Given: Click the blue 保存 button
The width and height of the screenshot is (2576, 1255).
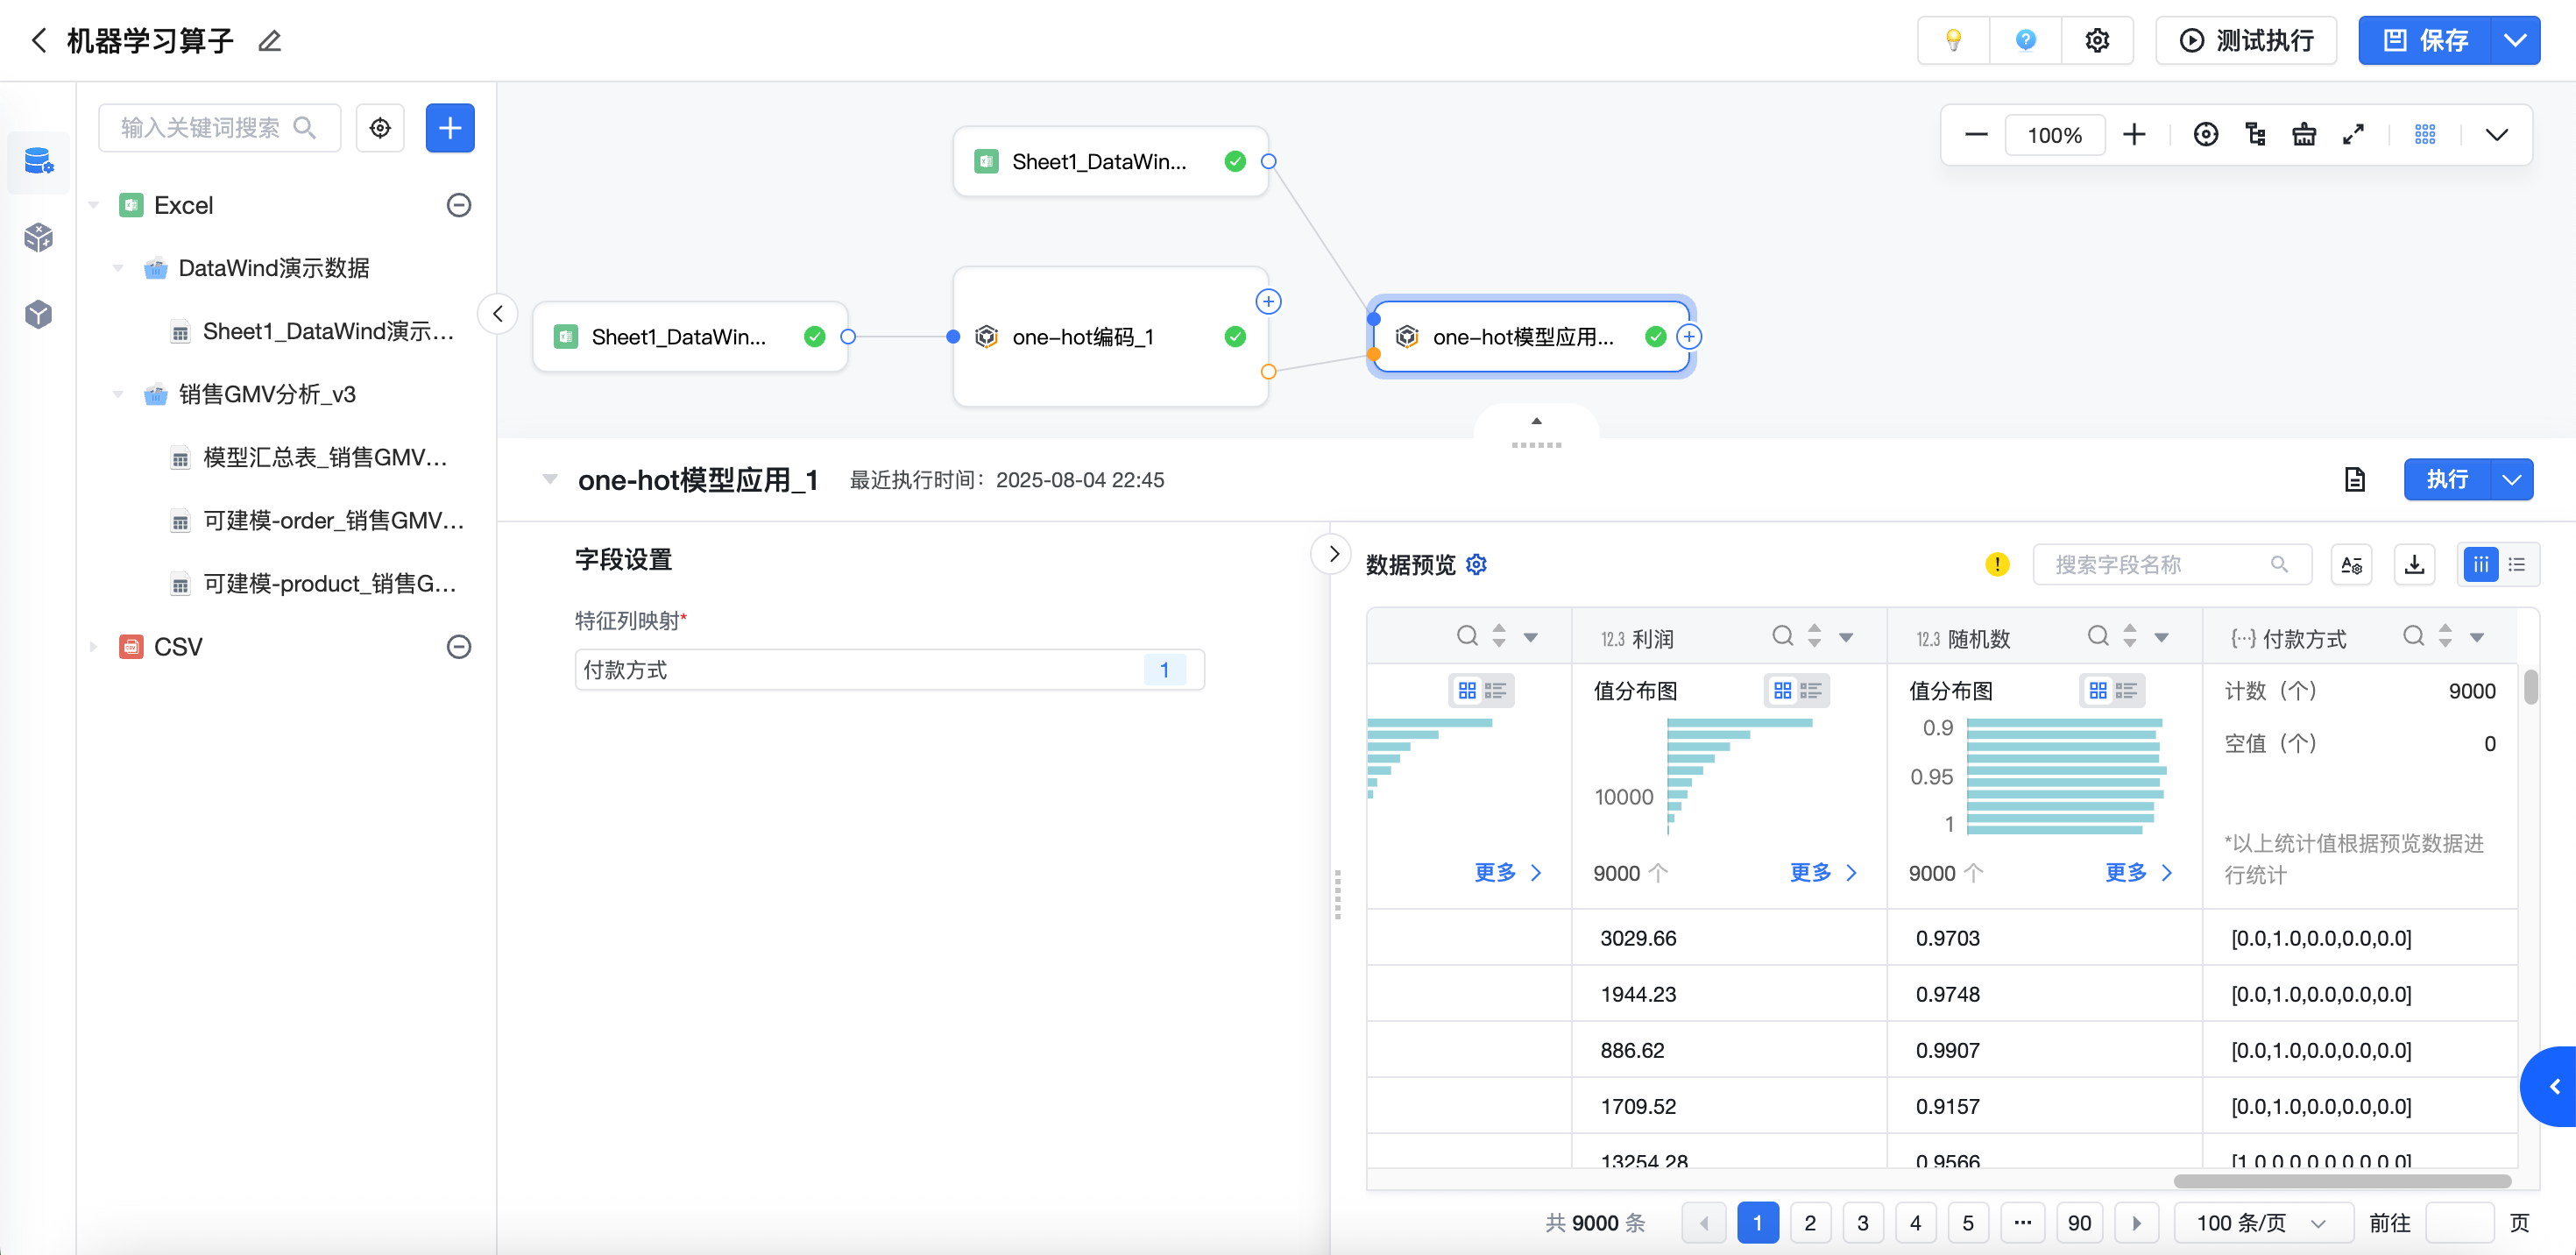Looking at the screenshot, I should 2425,40.
